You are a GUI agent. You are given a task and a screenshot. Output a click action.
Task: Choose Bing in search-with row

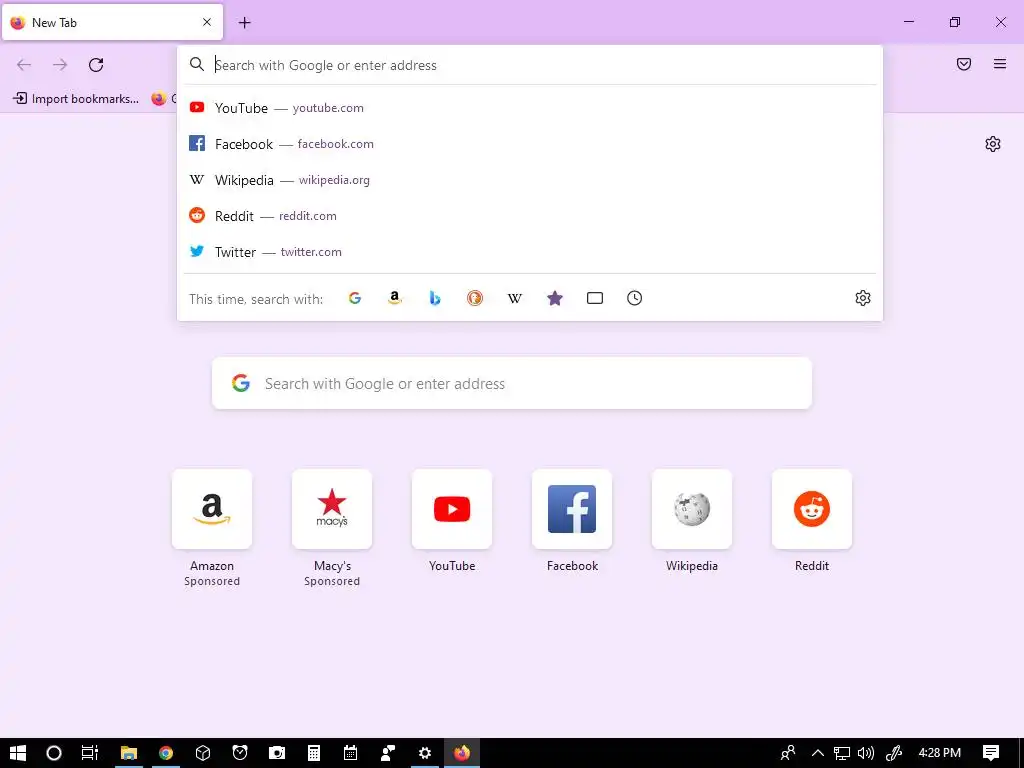click(435, 298)
